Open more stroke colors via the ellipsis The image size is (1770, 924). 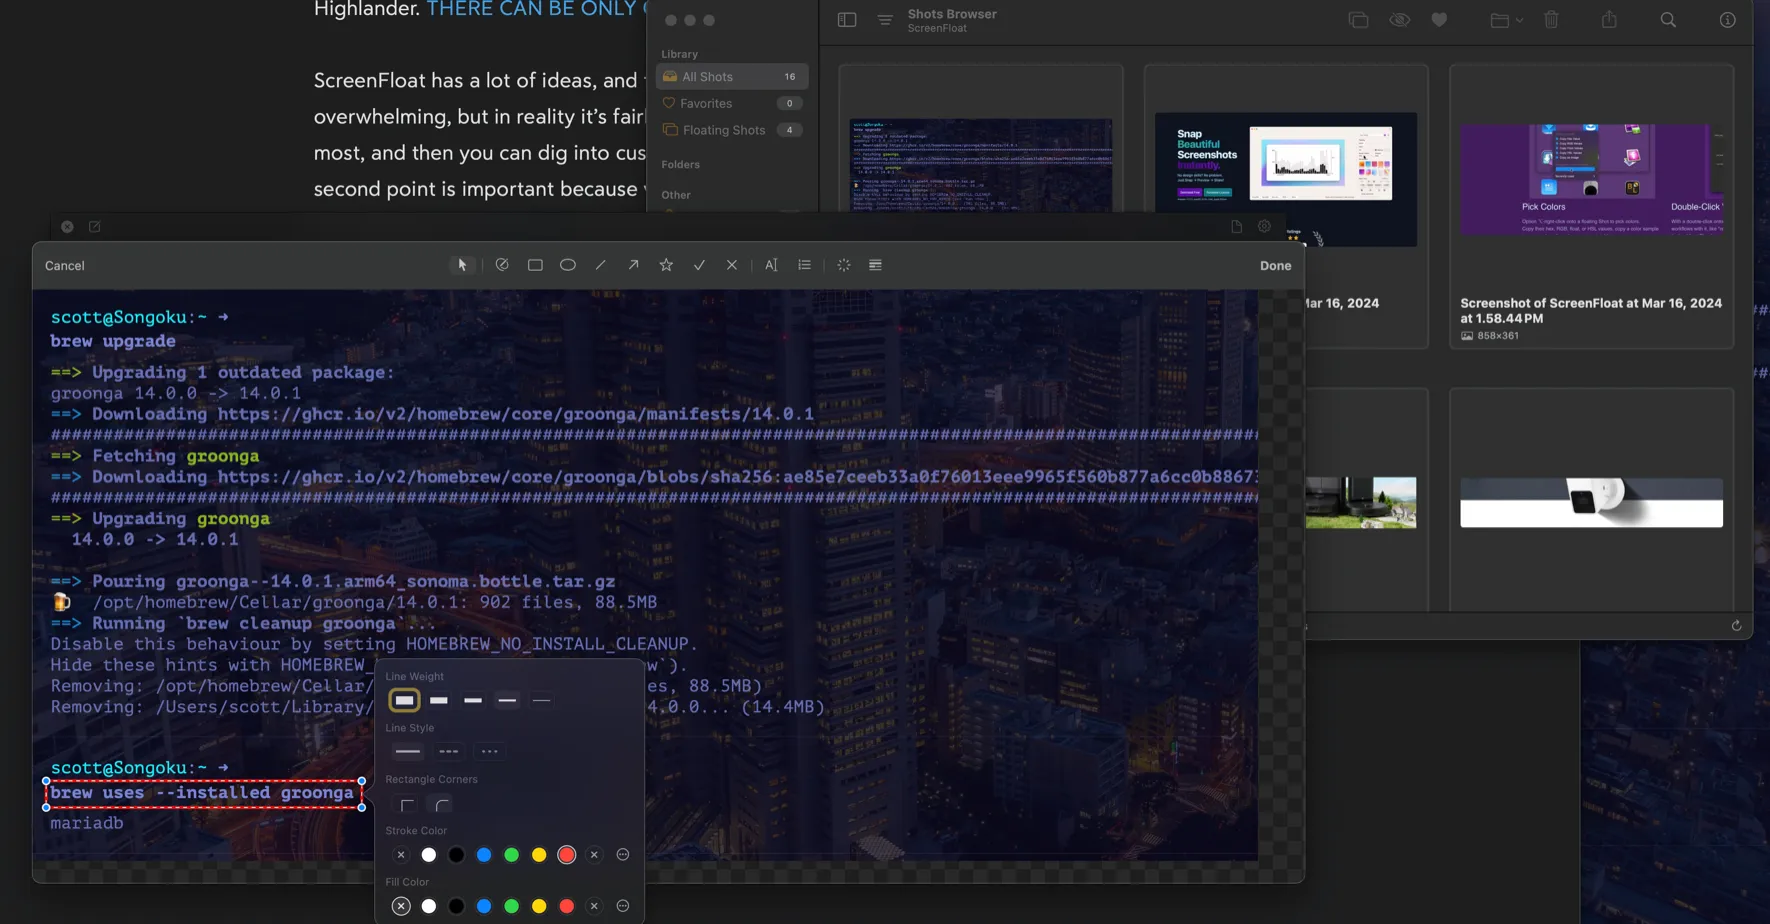click(x=622, y=854)
